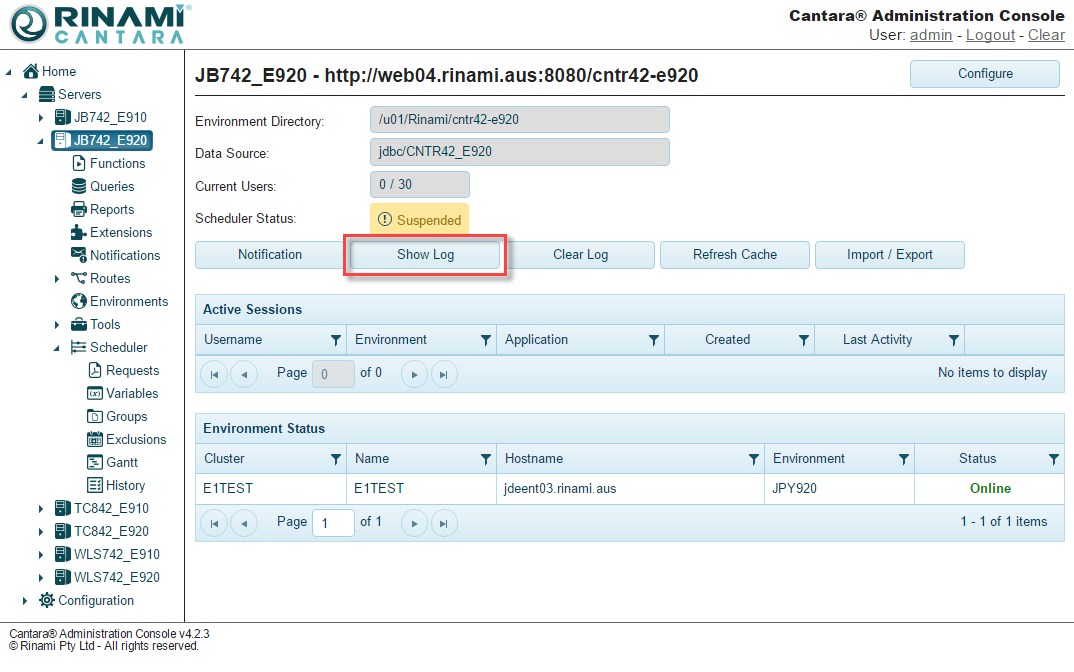This screenshot has height=672, width=1074.
Task: Logout of the admin console
Action: coord(990,34)
